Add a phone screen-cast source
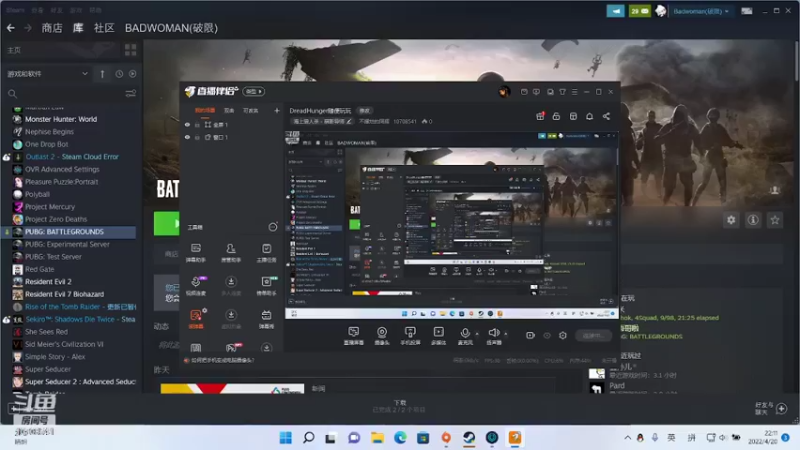800x450 pixels. coord(410,336)
